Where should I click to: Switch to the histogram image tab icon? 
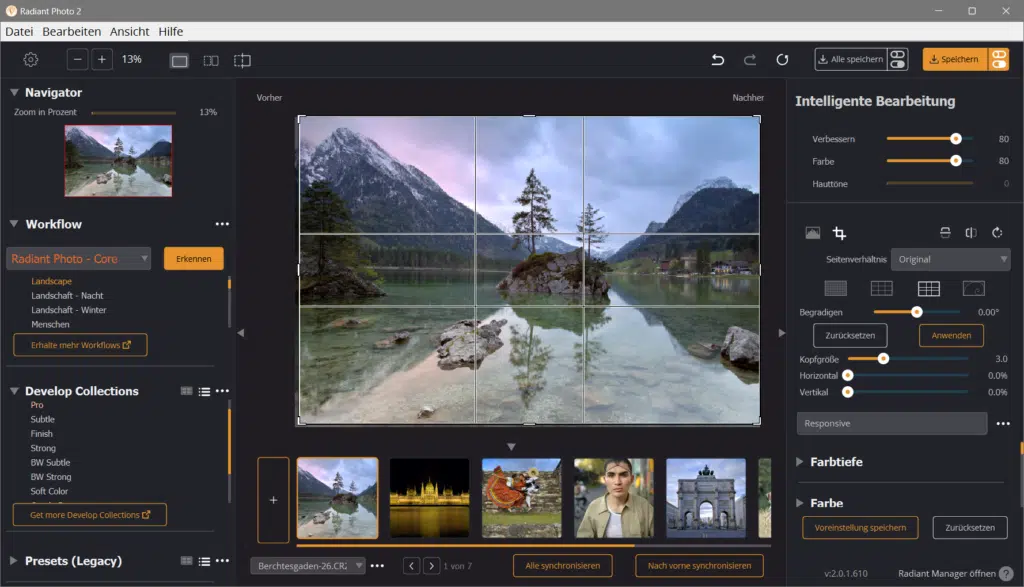click(812, 233)
